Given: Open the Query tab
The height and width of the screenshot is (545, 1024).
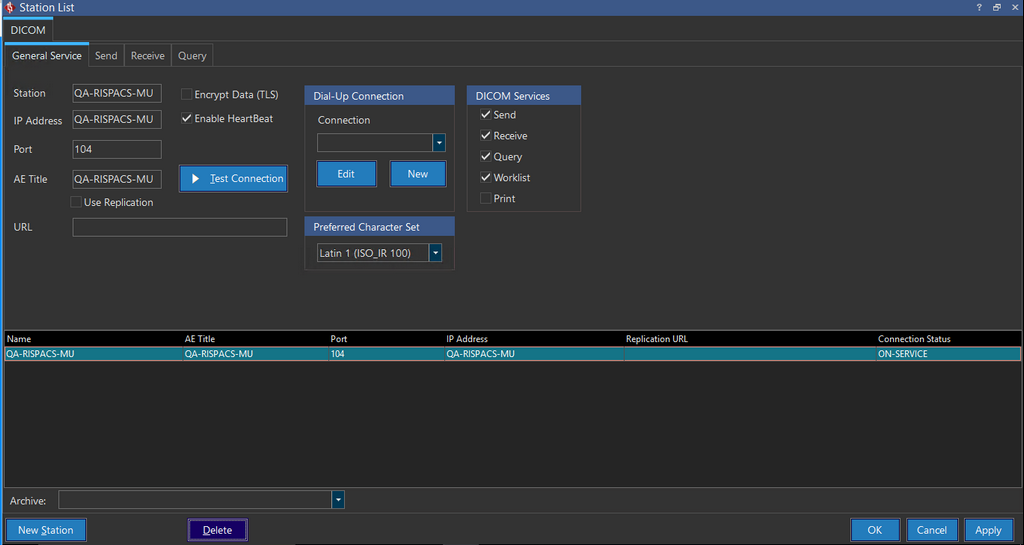Looking at the screenshot, I should click(192, 56).
